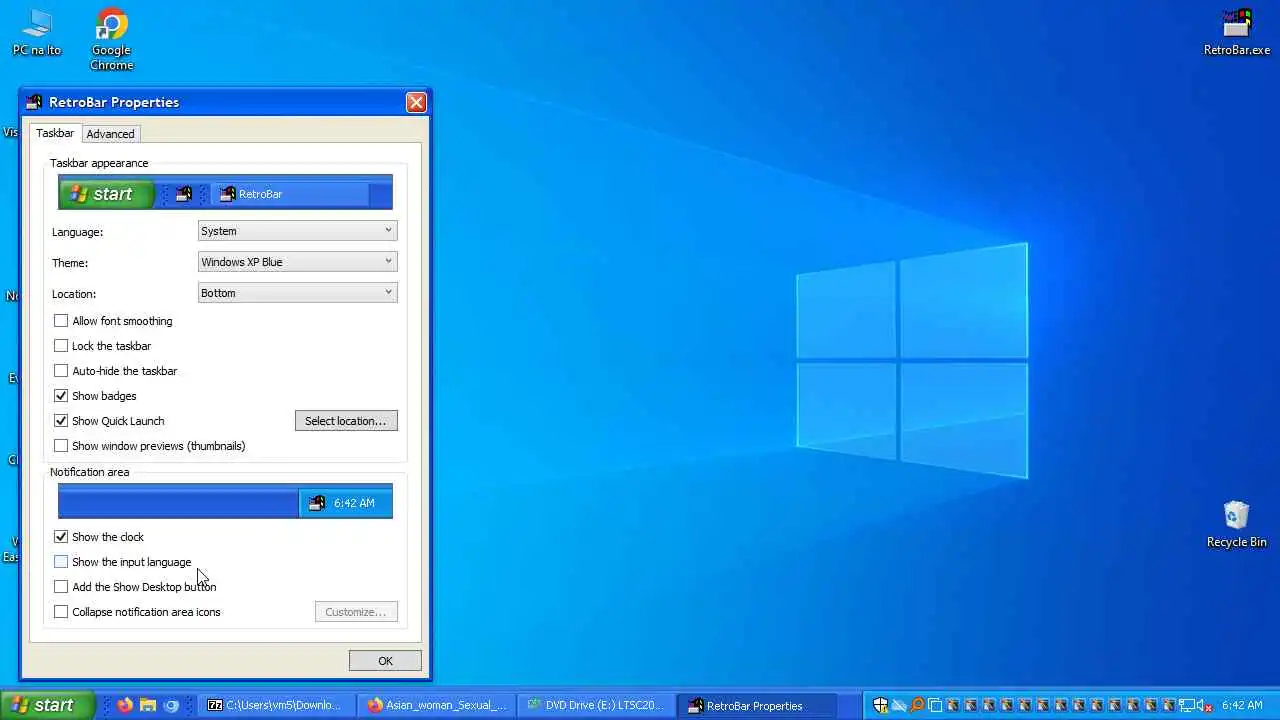The image size is (1280, 720).
Task: Click the start button in the appearance preview
Action: pos(107,194)
